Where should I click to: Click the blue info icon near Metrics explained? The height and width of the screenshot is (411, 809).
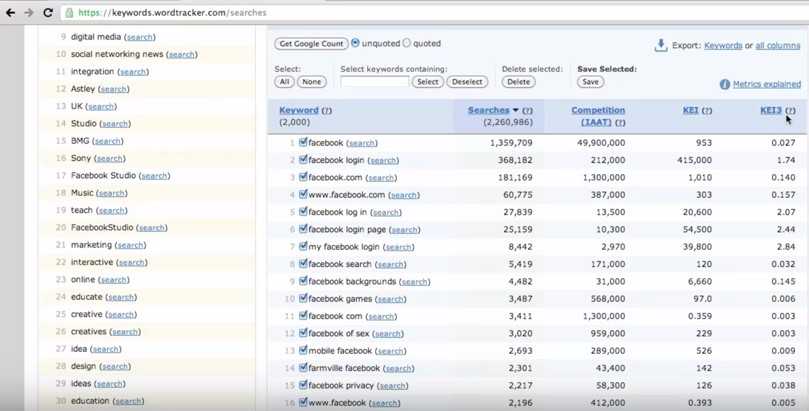(725, 85)
